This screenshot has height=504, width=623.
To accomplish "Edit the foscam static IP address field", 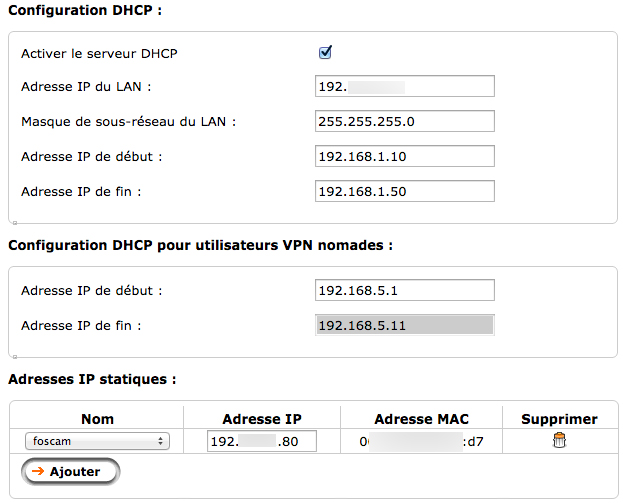I will coord(261,441).
